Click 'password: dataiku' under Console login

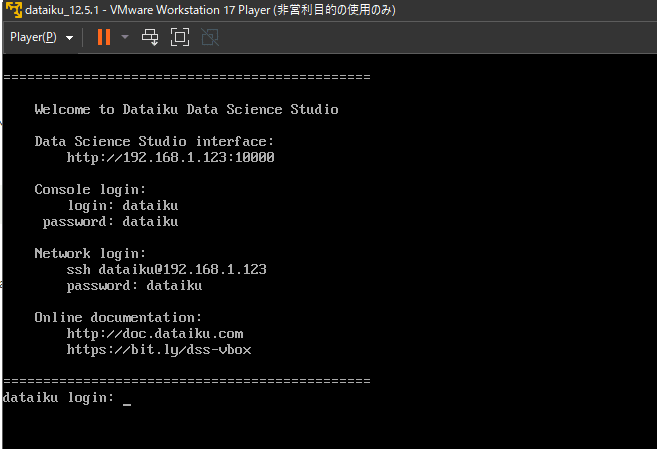click(x=111, y=222)
